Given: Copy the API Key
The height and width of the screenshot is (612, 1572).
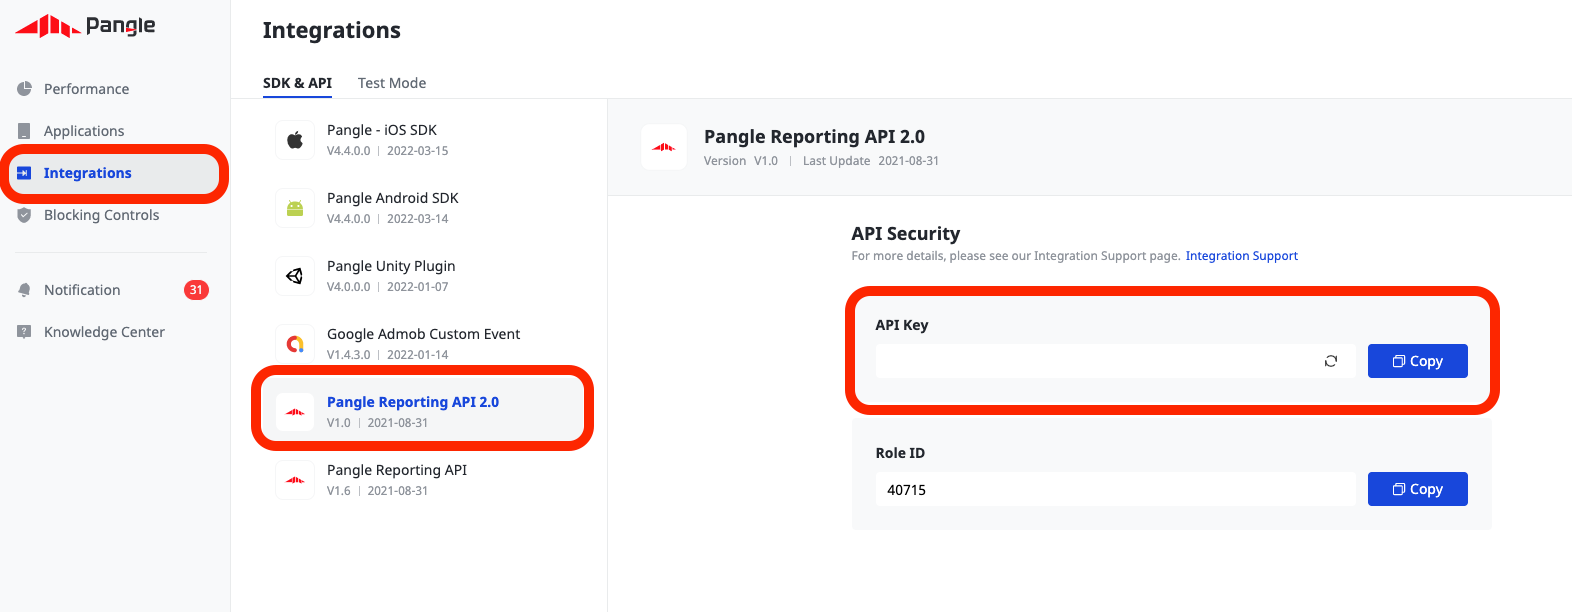Looking at the screenshot, I should pyautogui.click(x=1417, y=361).
